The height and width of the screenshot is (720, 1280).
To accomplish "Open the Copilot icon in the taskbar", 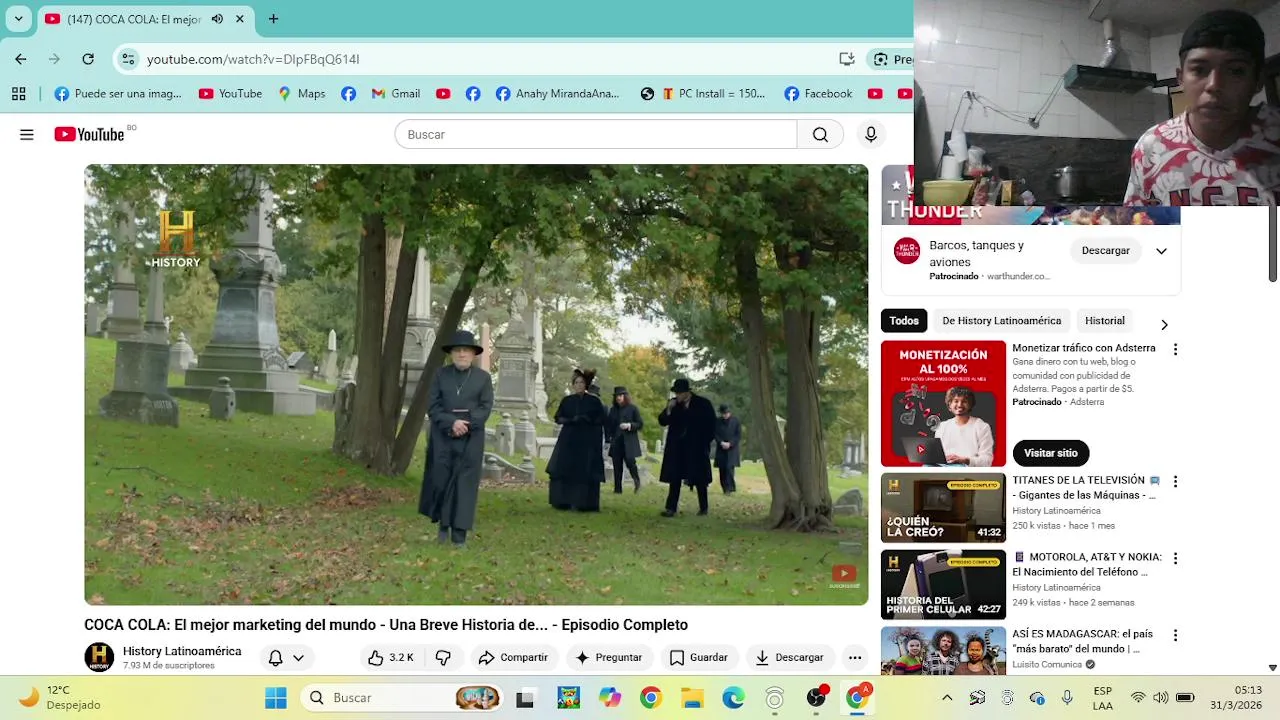I will click(x=609, y=697).
